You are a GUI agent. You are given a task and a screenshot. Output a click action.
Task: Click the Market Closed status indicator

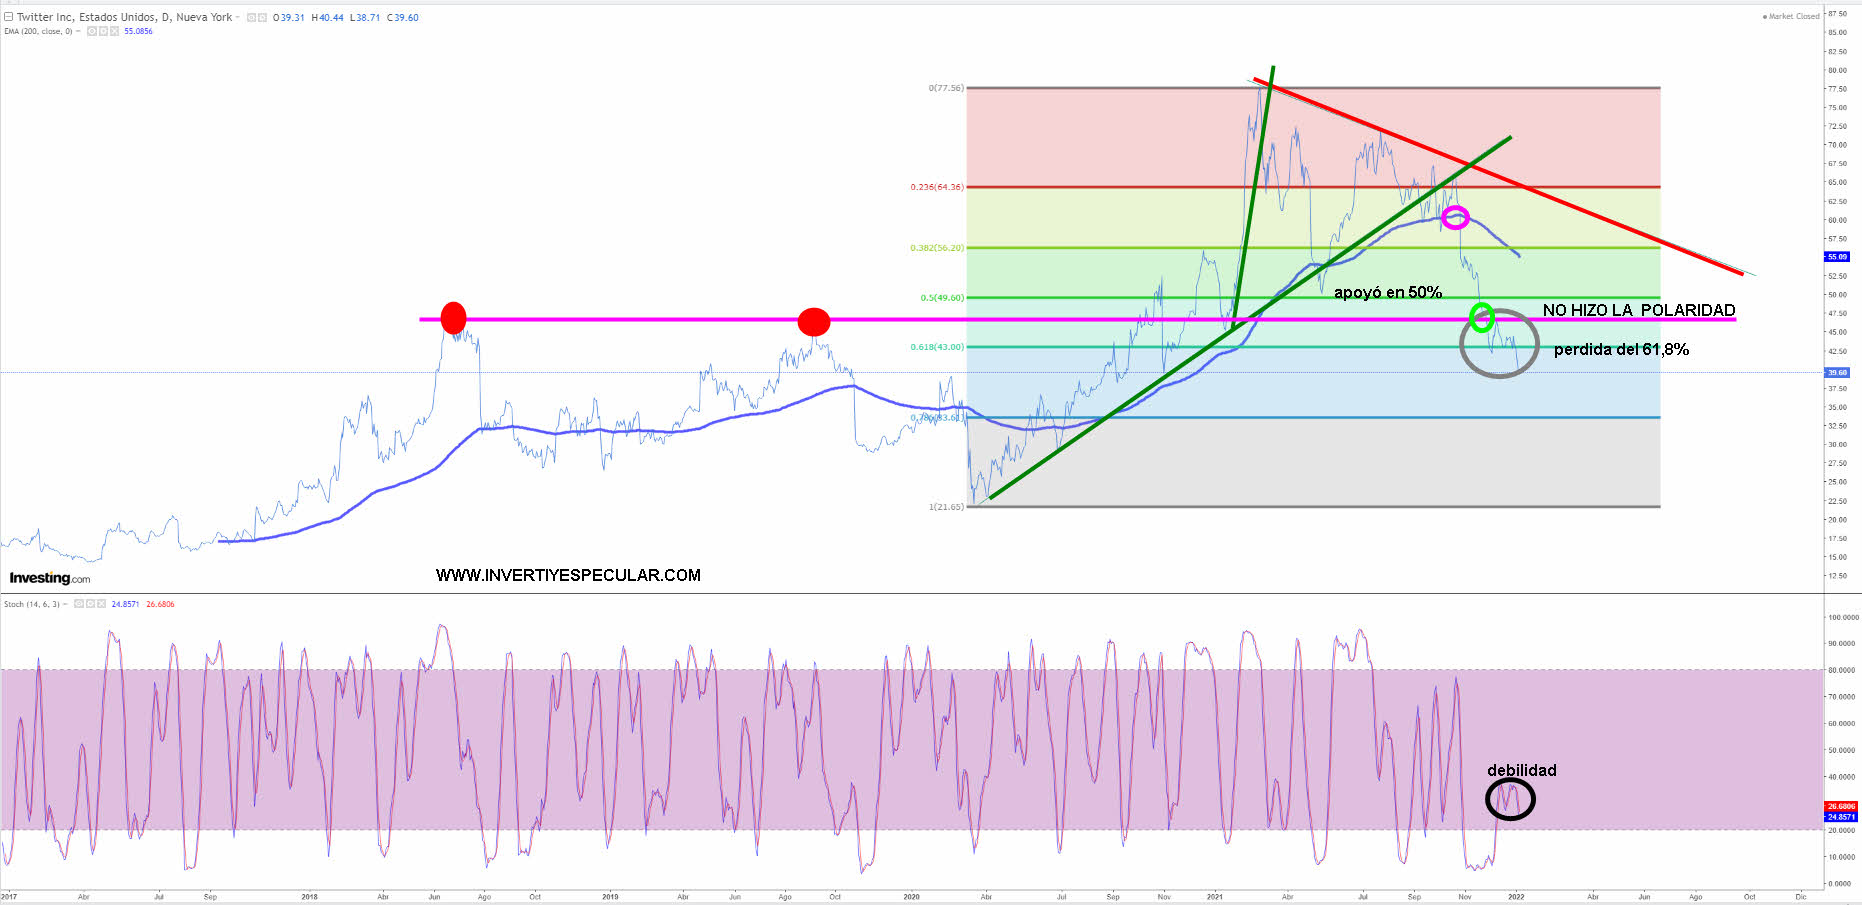point(1793,16)
